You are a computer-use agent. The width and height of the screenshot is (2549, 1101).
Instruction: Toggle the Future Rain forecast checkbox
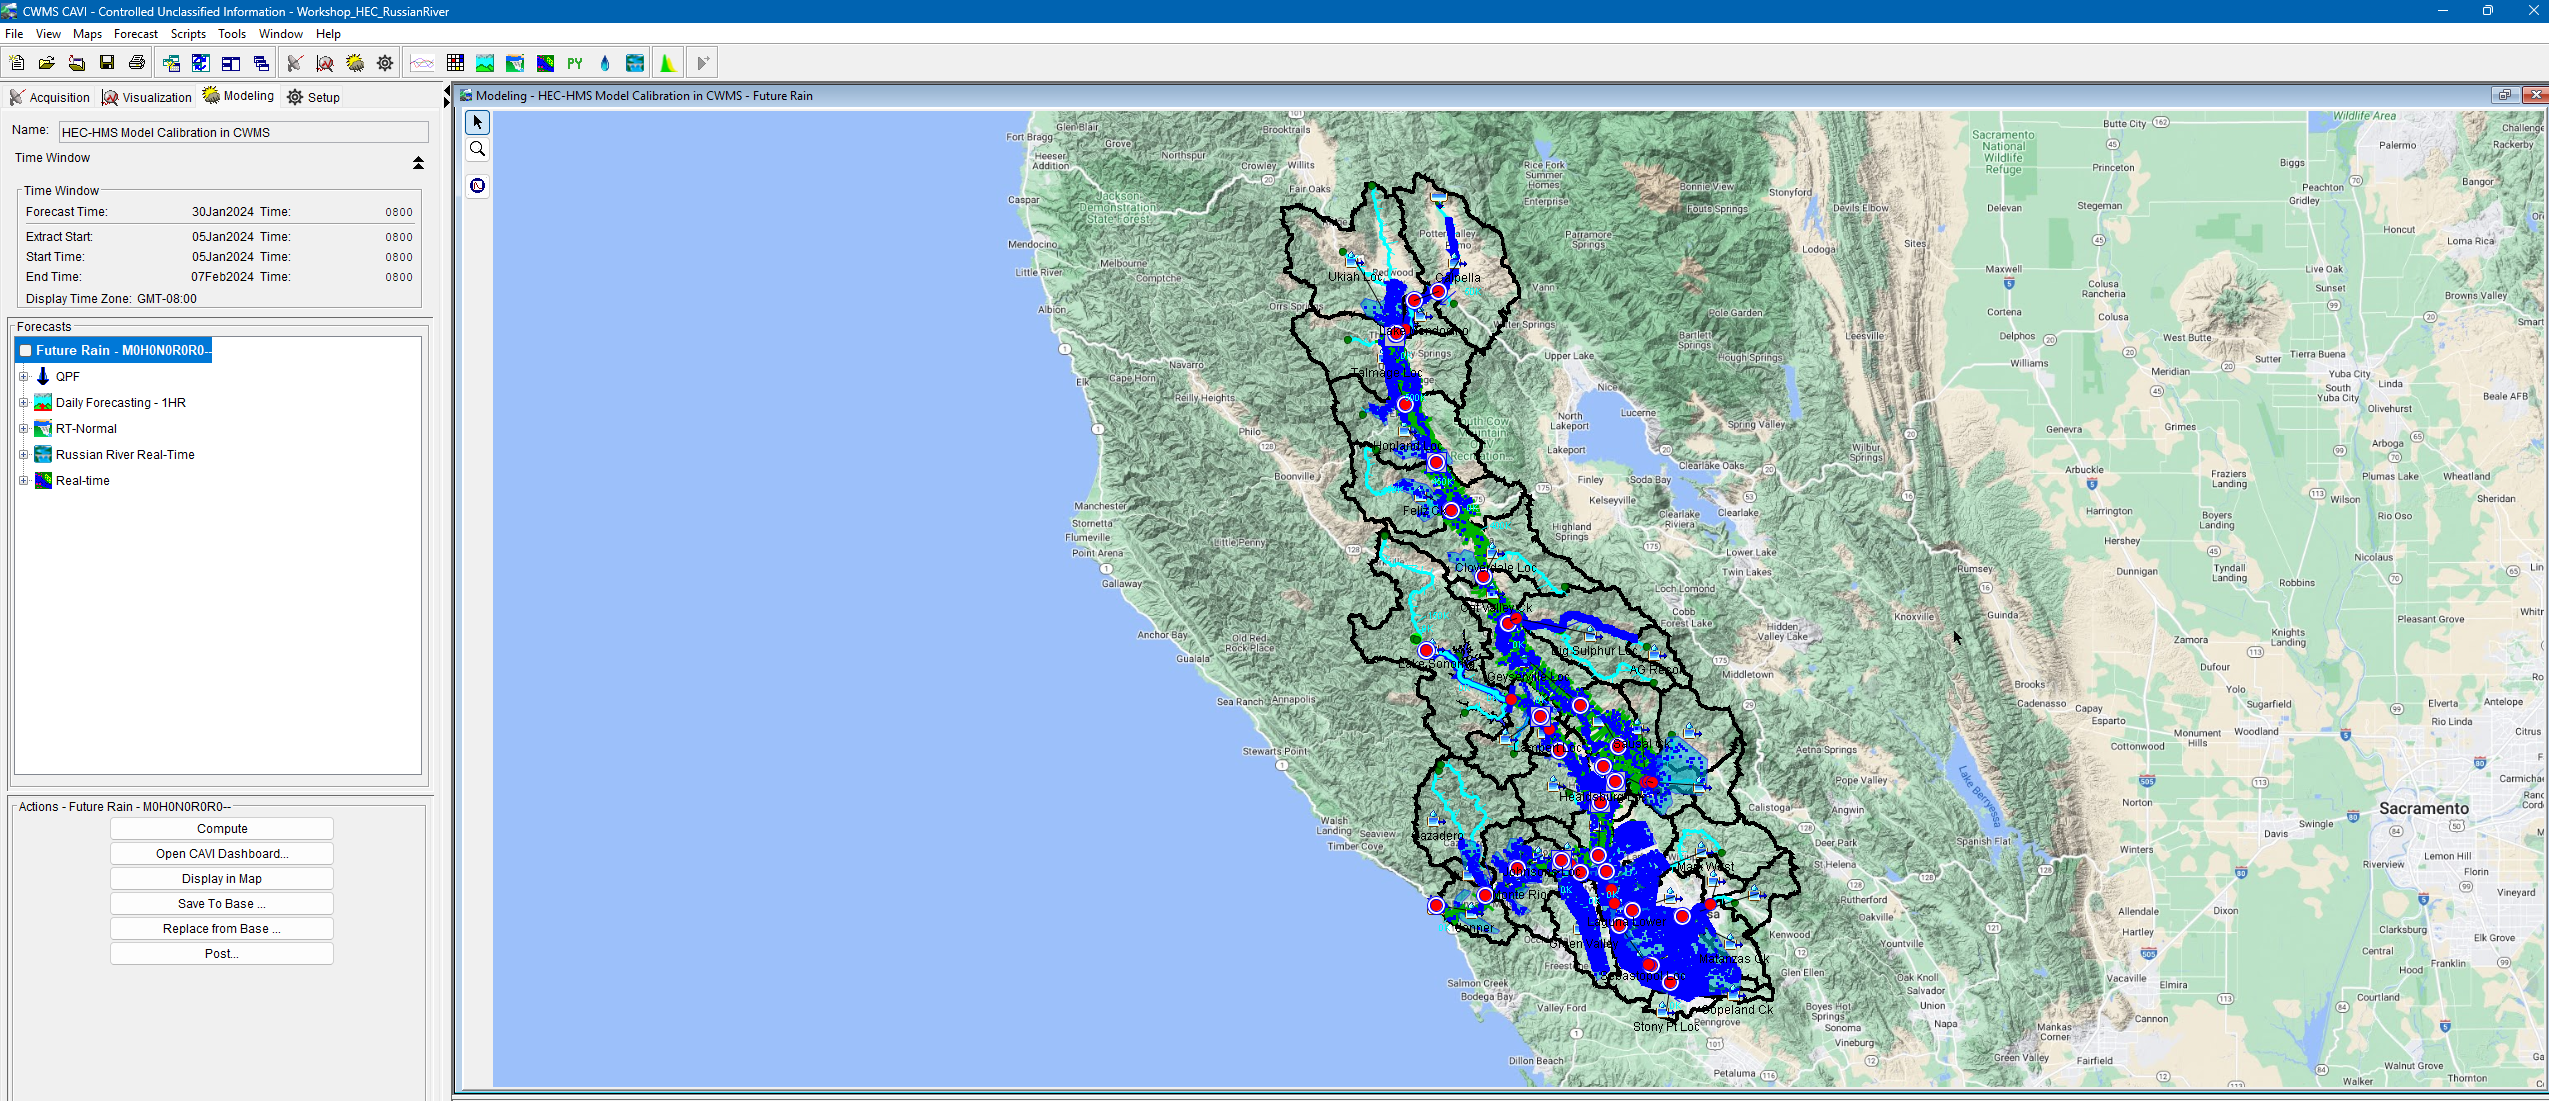(x=26, y=351)
